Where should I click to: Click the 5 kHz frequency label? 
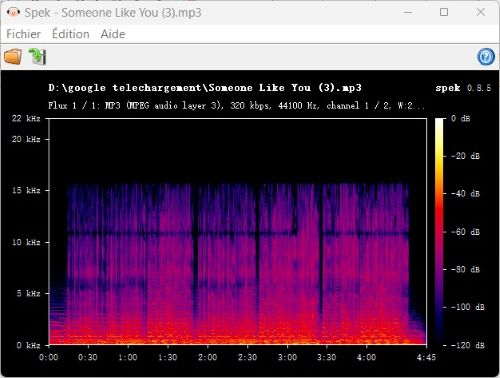coord(28,293)
